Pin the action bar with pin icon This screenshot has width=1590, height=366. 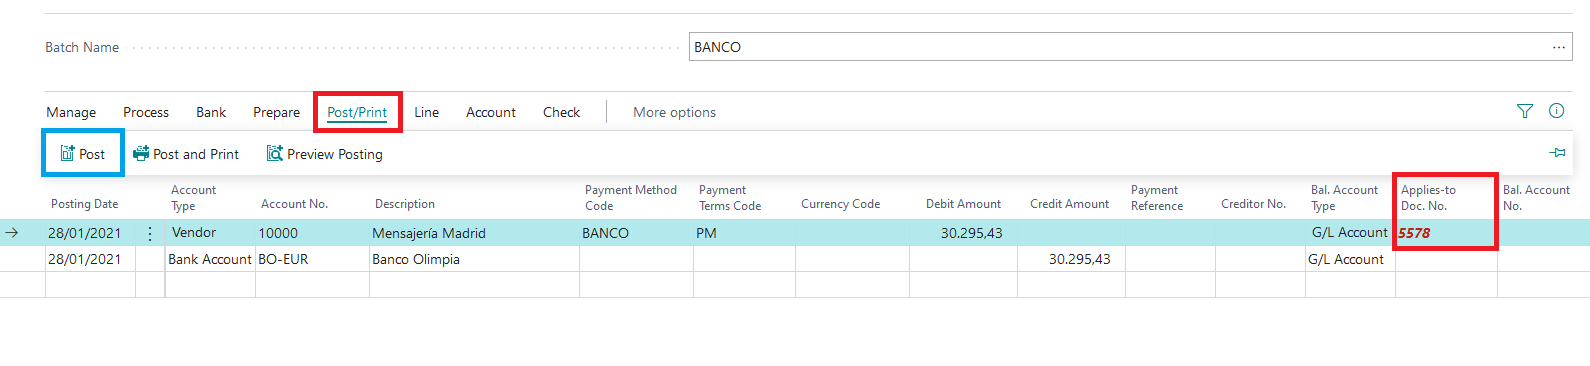pos(1557,153)
